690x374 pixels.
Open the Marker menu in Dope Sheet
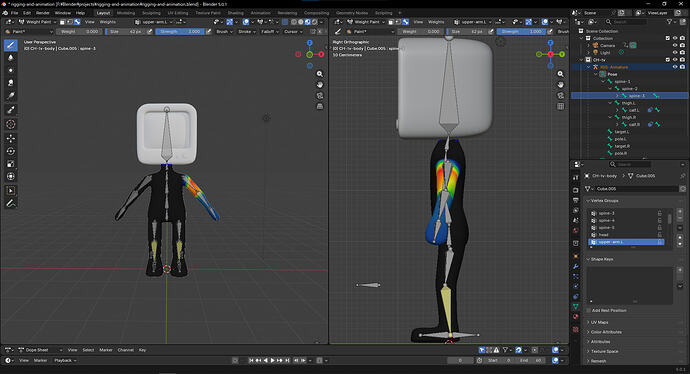point(106,350)
